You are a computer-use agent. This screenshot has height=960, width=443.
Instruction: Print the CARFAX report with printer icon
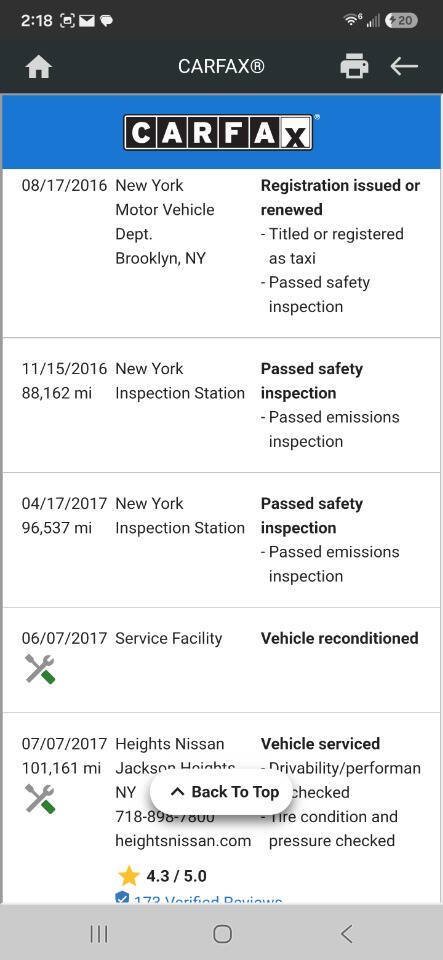click(x=354, y=66)
